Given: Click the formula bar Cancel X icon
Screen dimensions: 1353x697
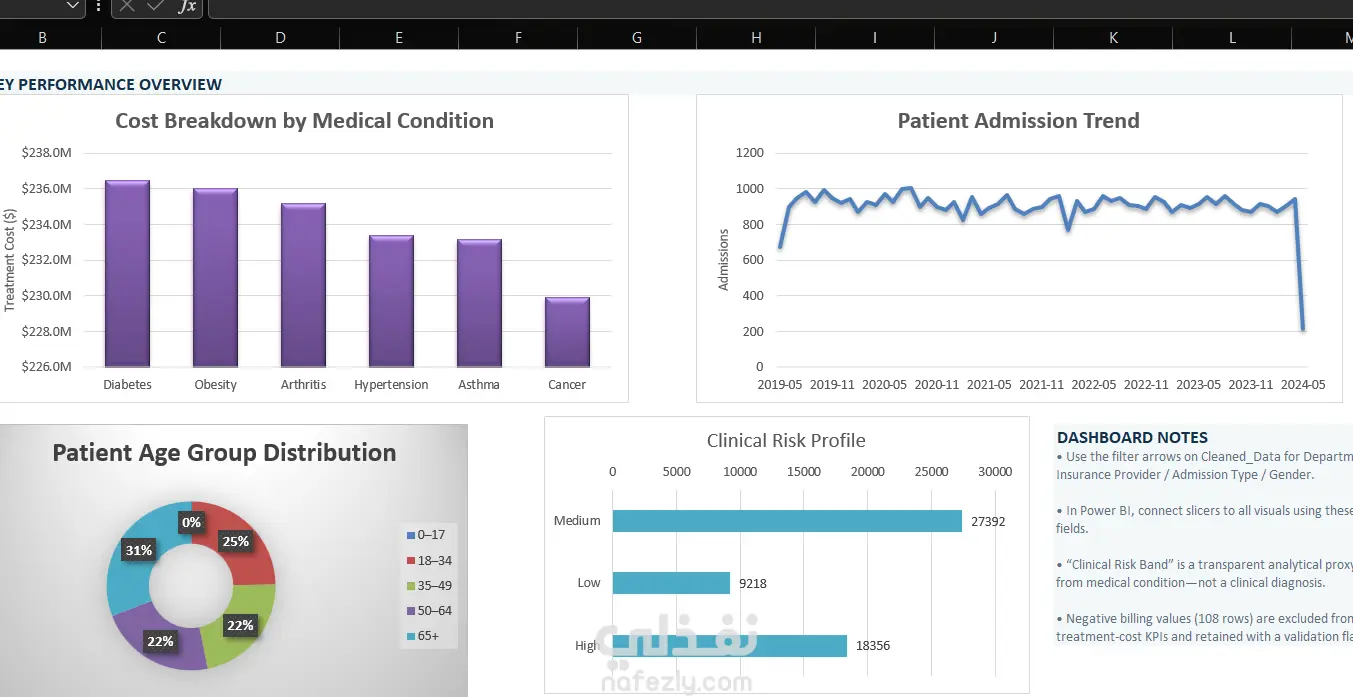Looking at the screenshot, I should coord(127,6).
